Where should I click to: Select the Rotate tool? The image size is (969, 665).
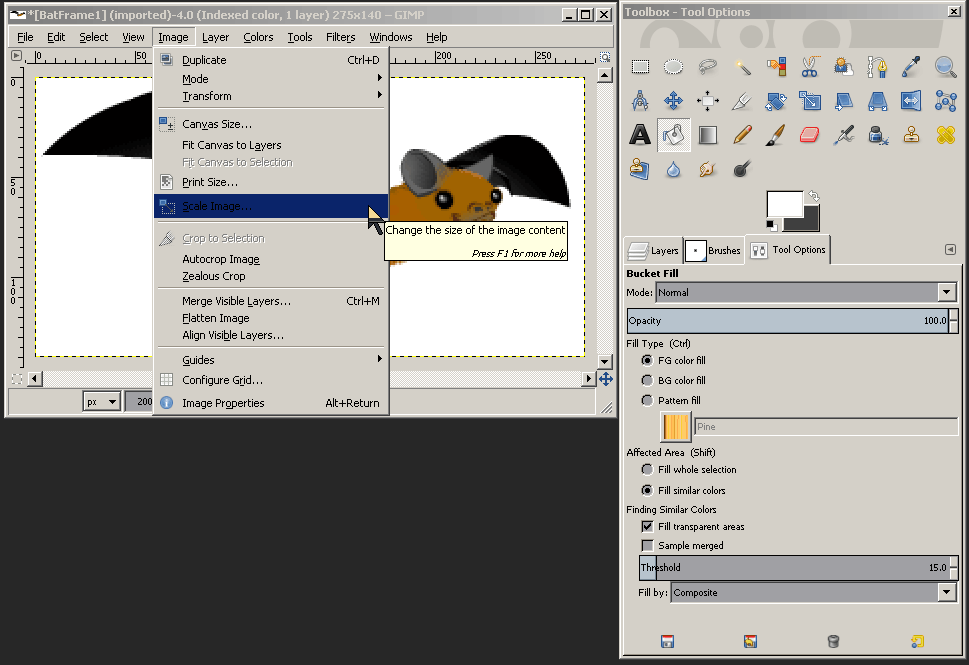[x=776, y=101]
